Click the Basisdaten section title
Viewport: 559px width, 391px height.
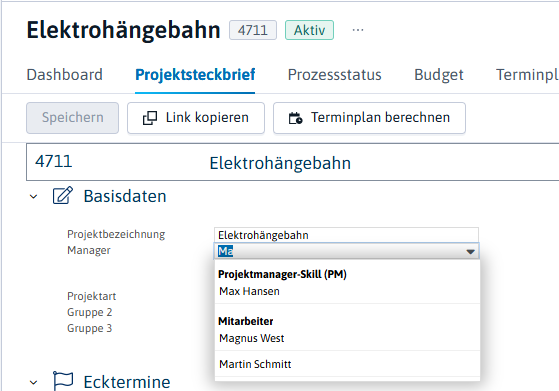coord(125,196)
